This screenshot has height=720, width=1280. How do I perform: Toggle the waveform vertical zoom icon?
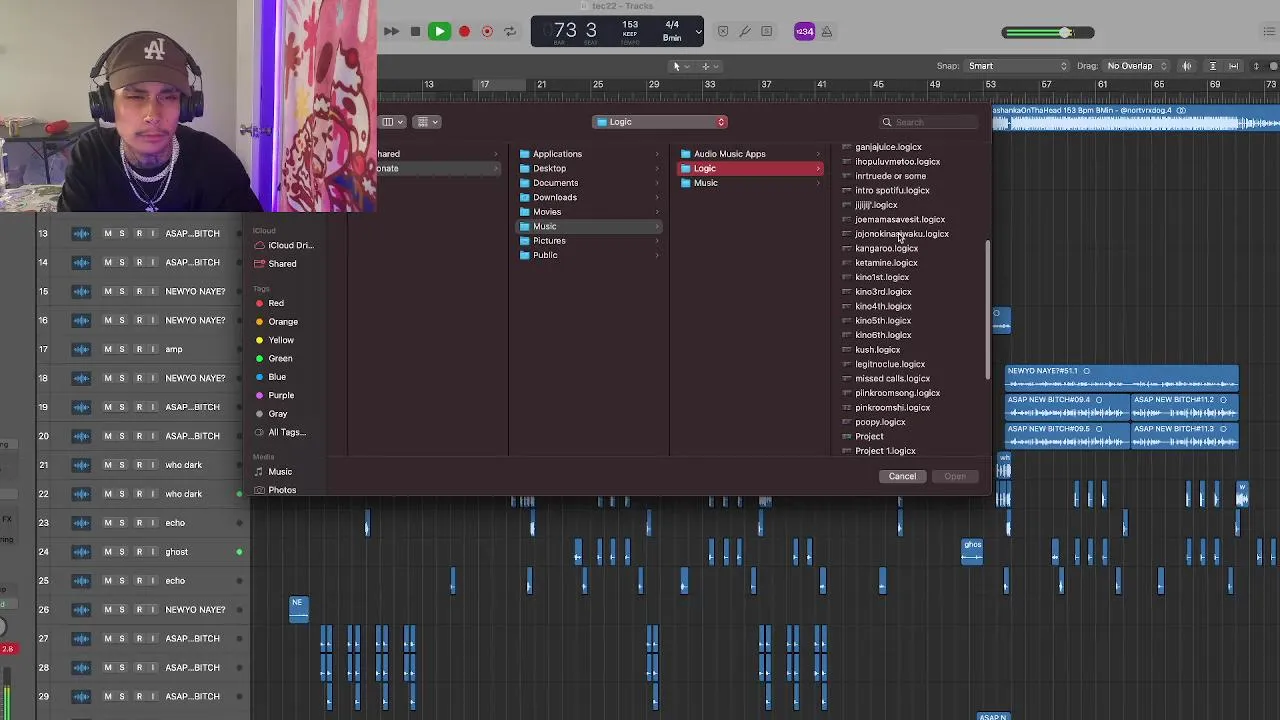1187,66
